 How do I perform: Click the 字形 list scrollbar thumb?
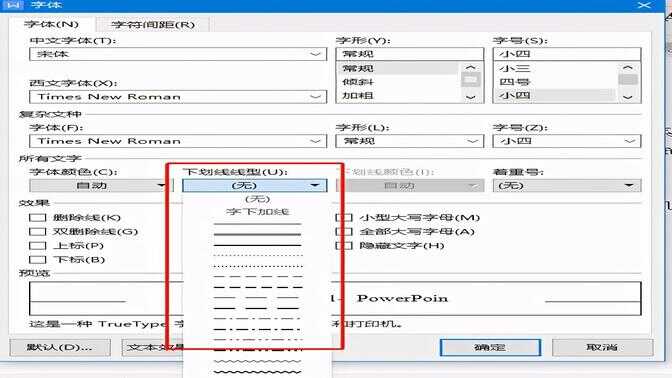[x=471, y=80]
